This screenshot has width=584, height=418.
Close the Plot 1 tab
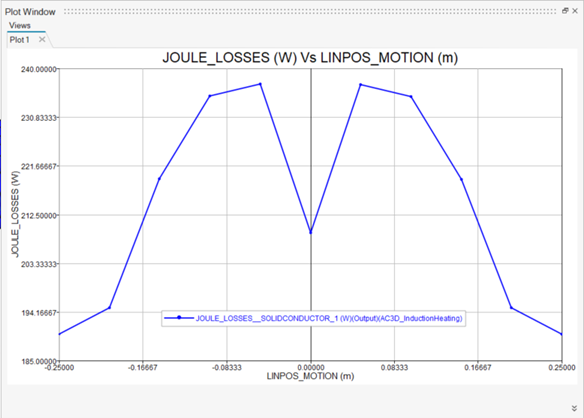click(42, 39)
